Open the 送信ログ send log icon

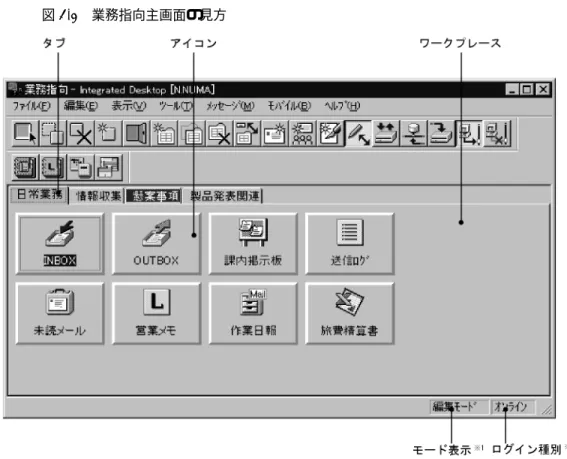pos(349,243)
